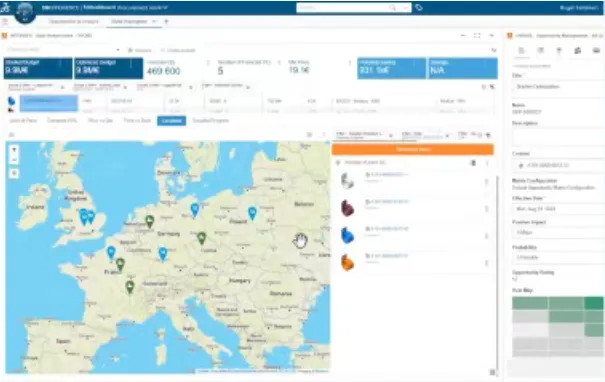The width and height of the screenshot is (605, 382).
Task: Click the filter icon right of the top filter chips
Action: (x=492, y=87)
